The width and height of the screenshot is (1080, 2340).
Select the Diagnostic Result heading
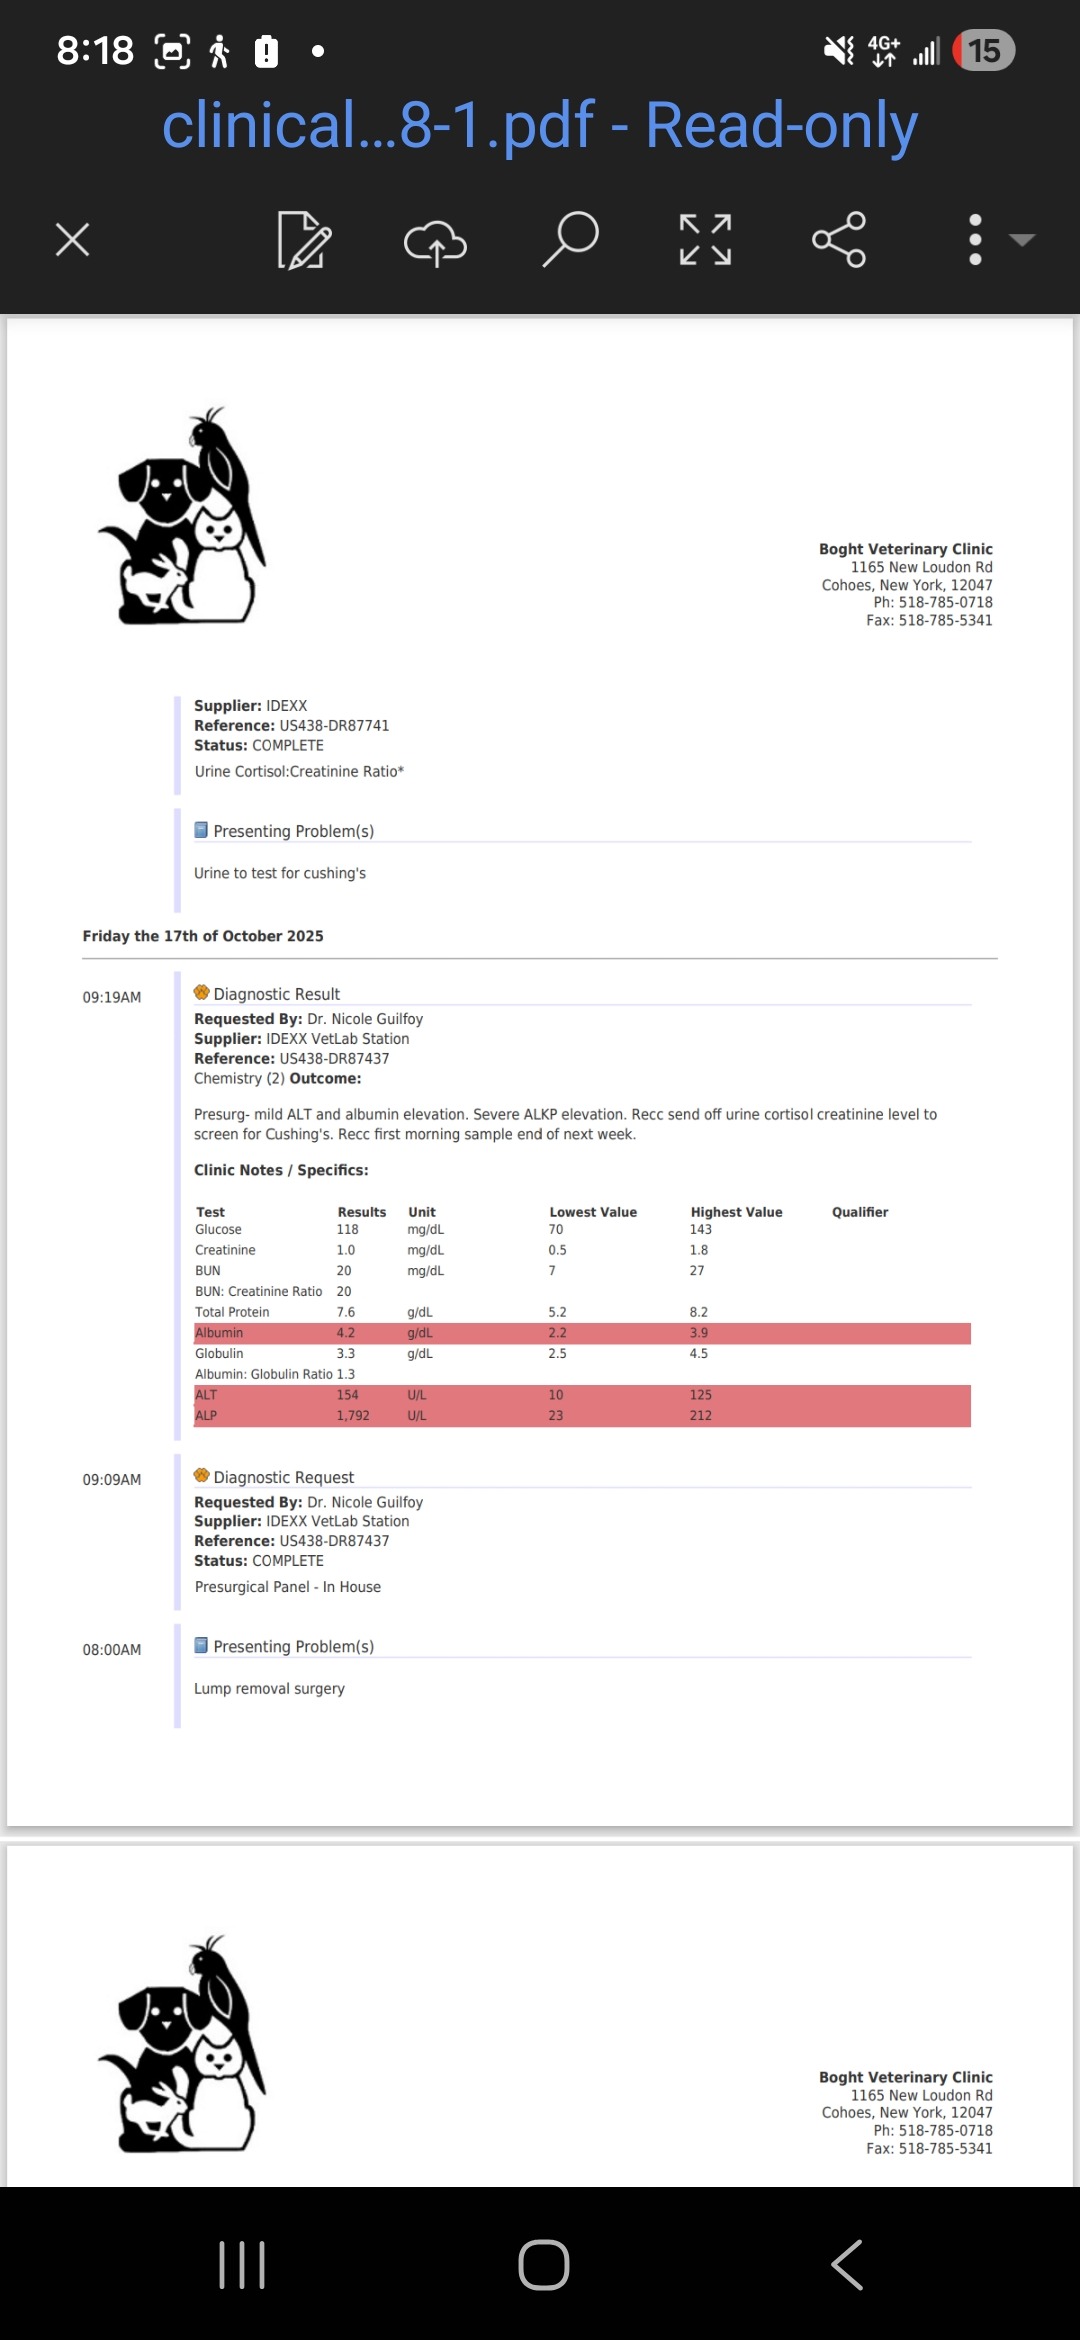pos(276,994)
